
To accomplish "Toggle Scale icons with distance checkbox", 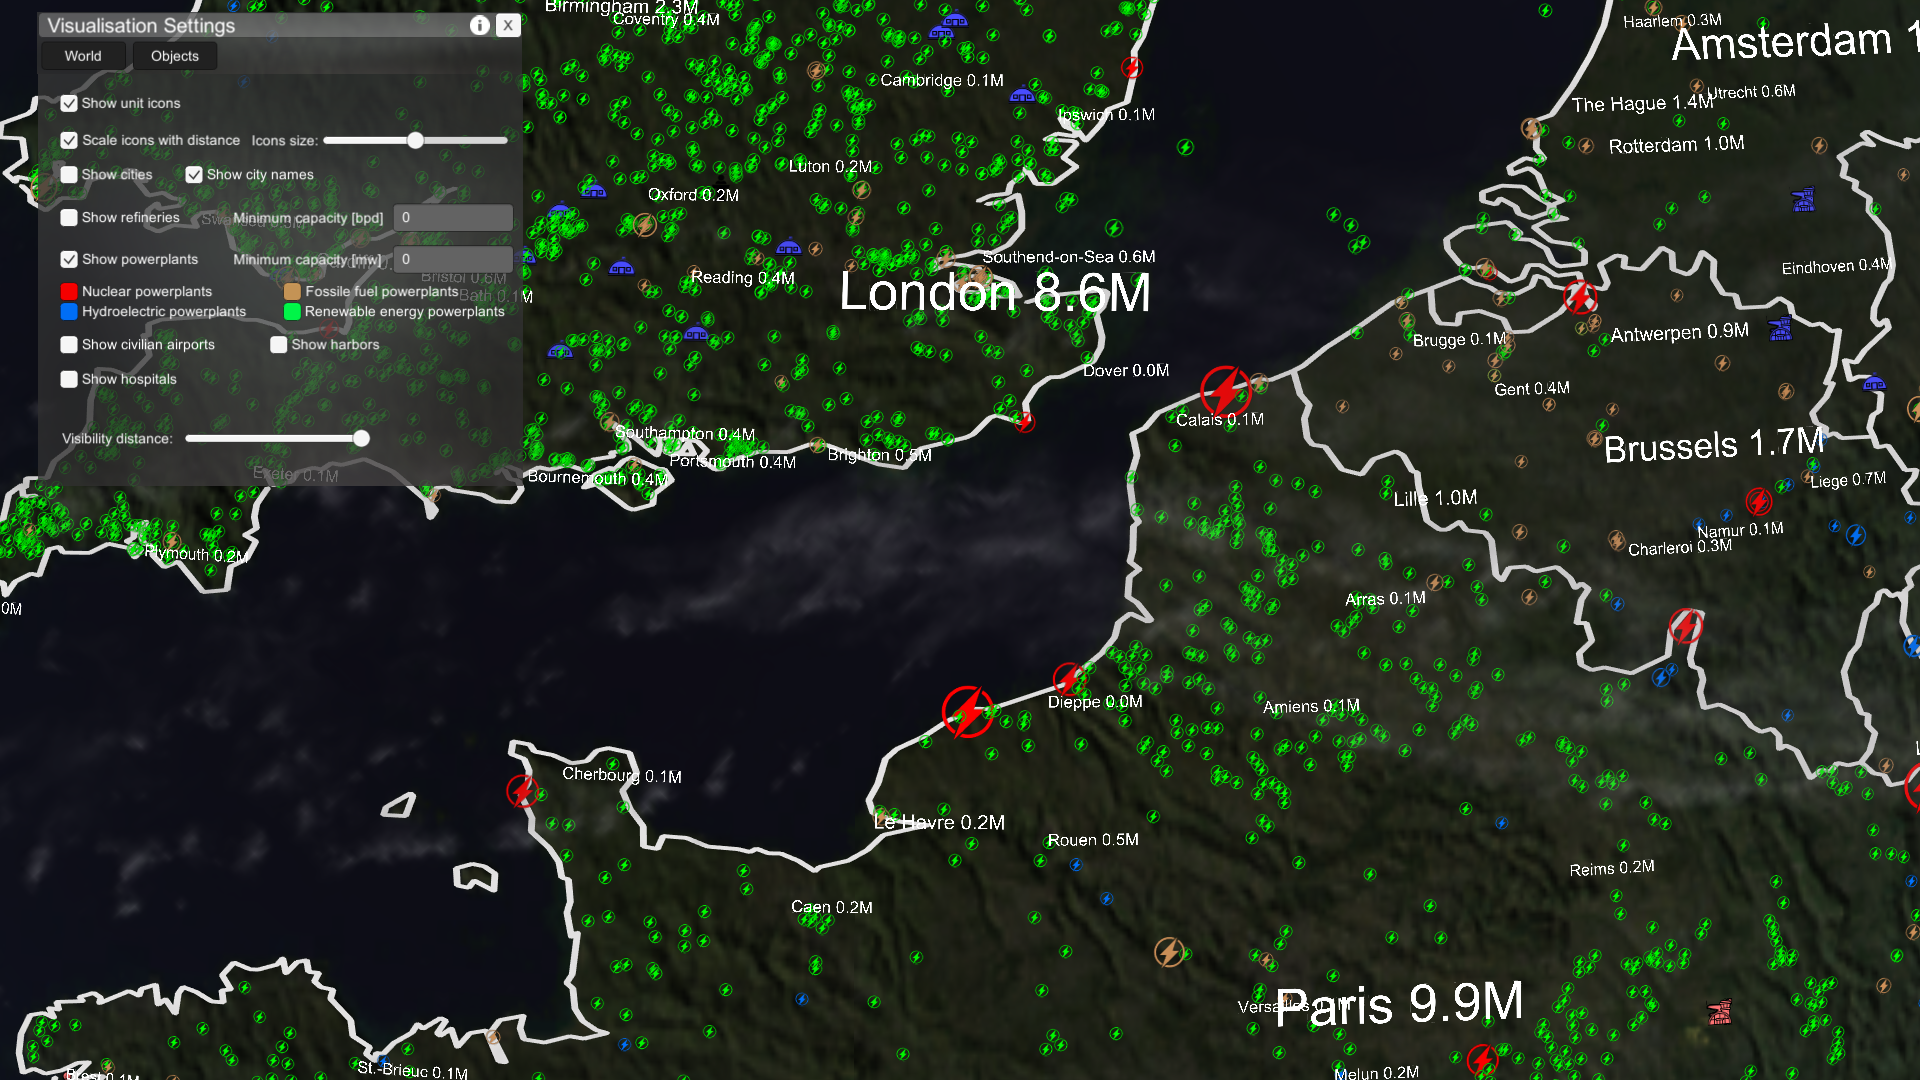I will pos(69,140).
